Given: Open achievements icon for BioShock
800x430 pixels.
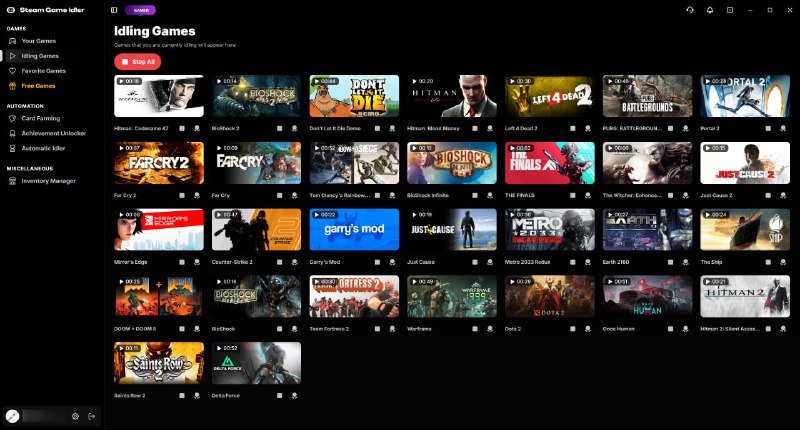Looking at the screenshot, I should pyautogui.click(x=294, y=329).
